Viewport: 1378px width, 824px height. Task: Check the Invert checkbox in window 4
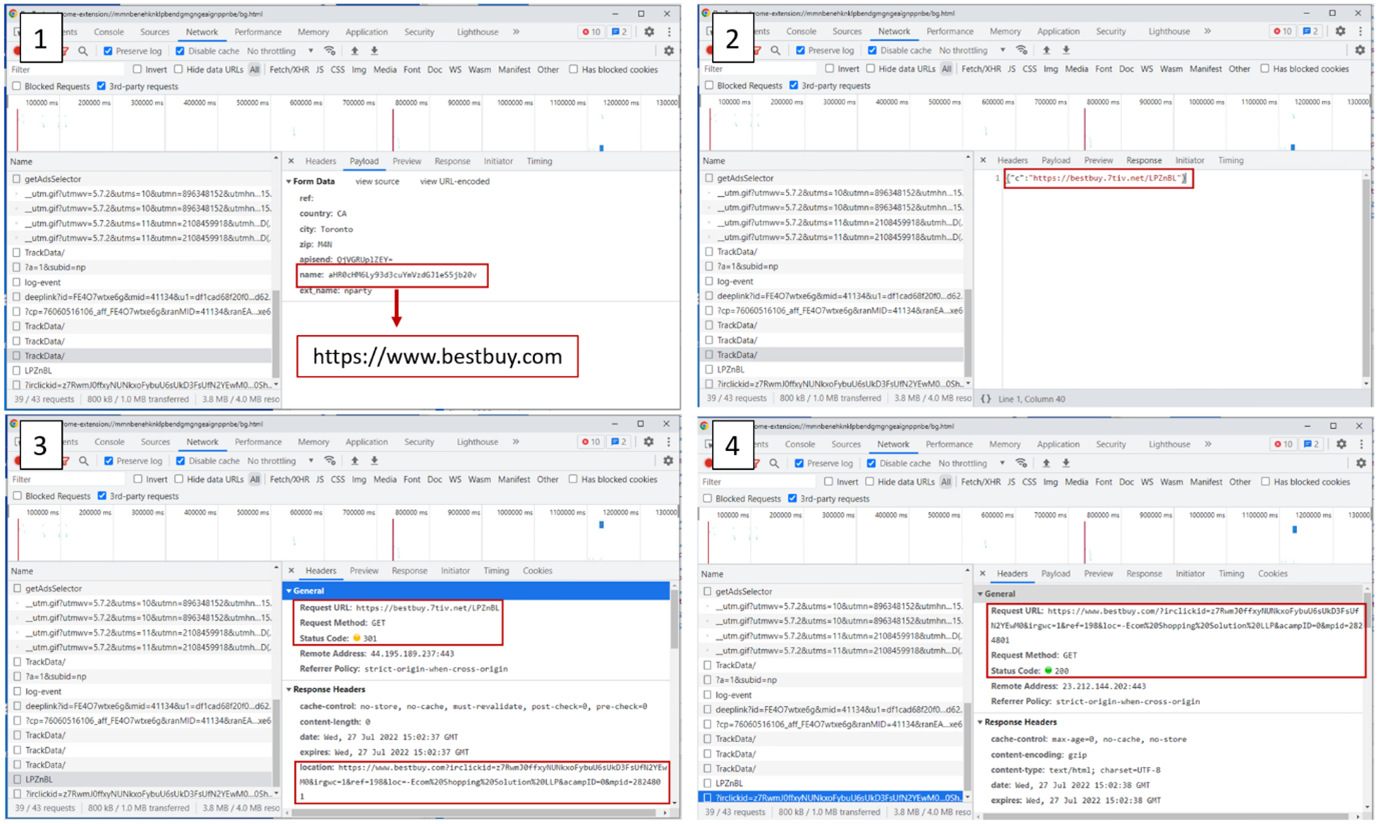[x=828, y=482]
